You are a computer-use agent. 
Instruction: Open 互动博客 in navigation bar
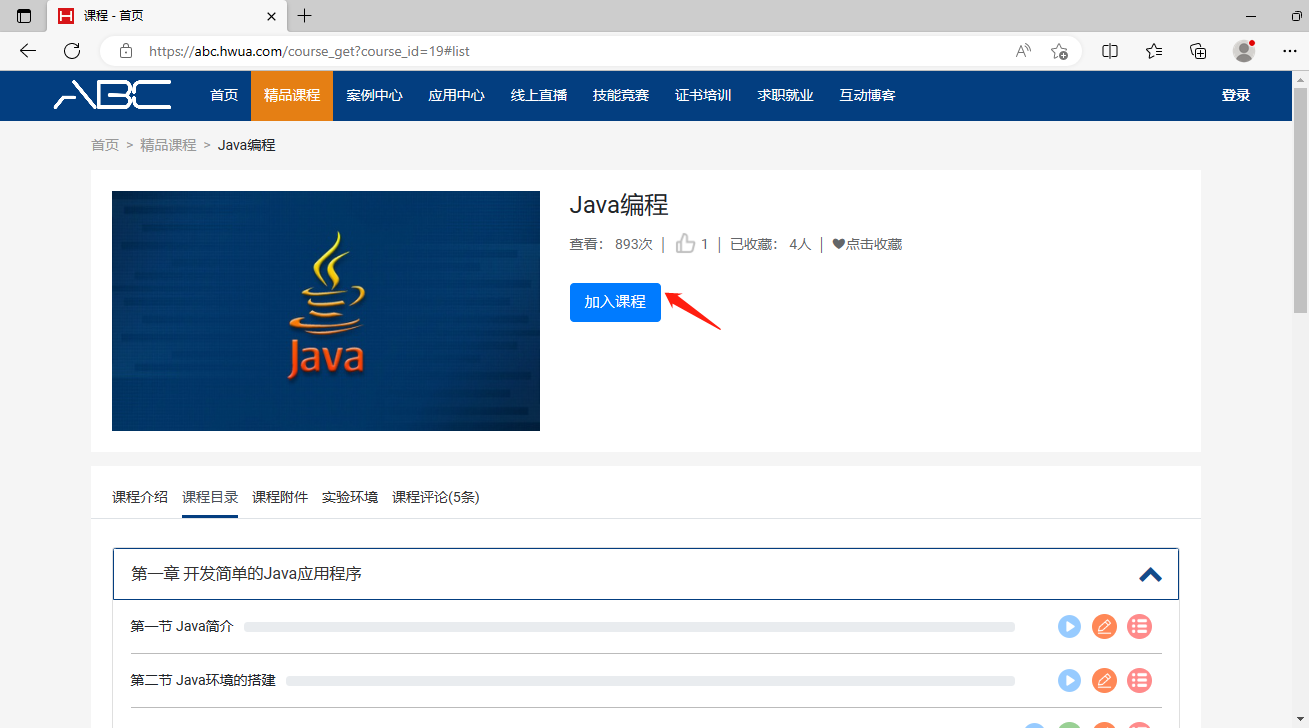coord(867,95)
